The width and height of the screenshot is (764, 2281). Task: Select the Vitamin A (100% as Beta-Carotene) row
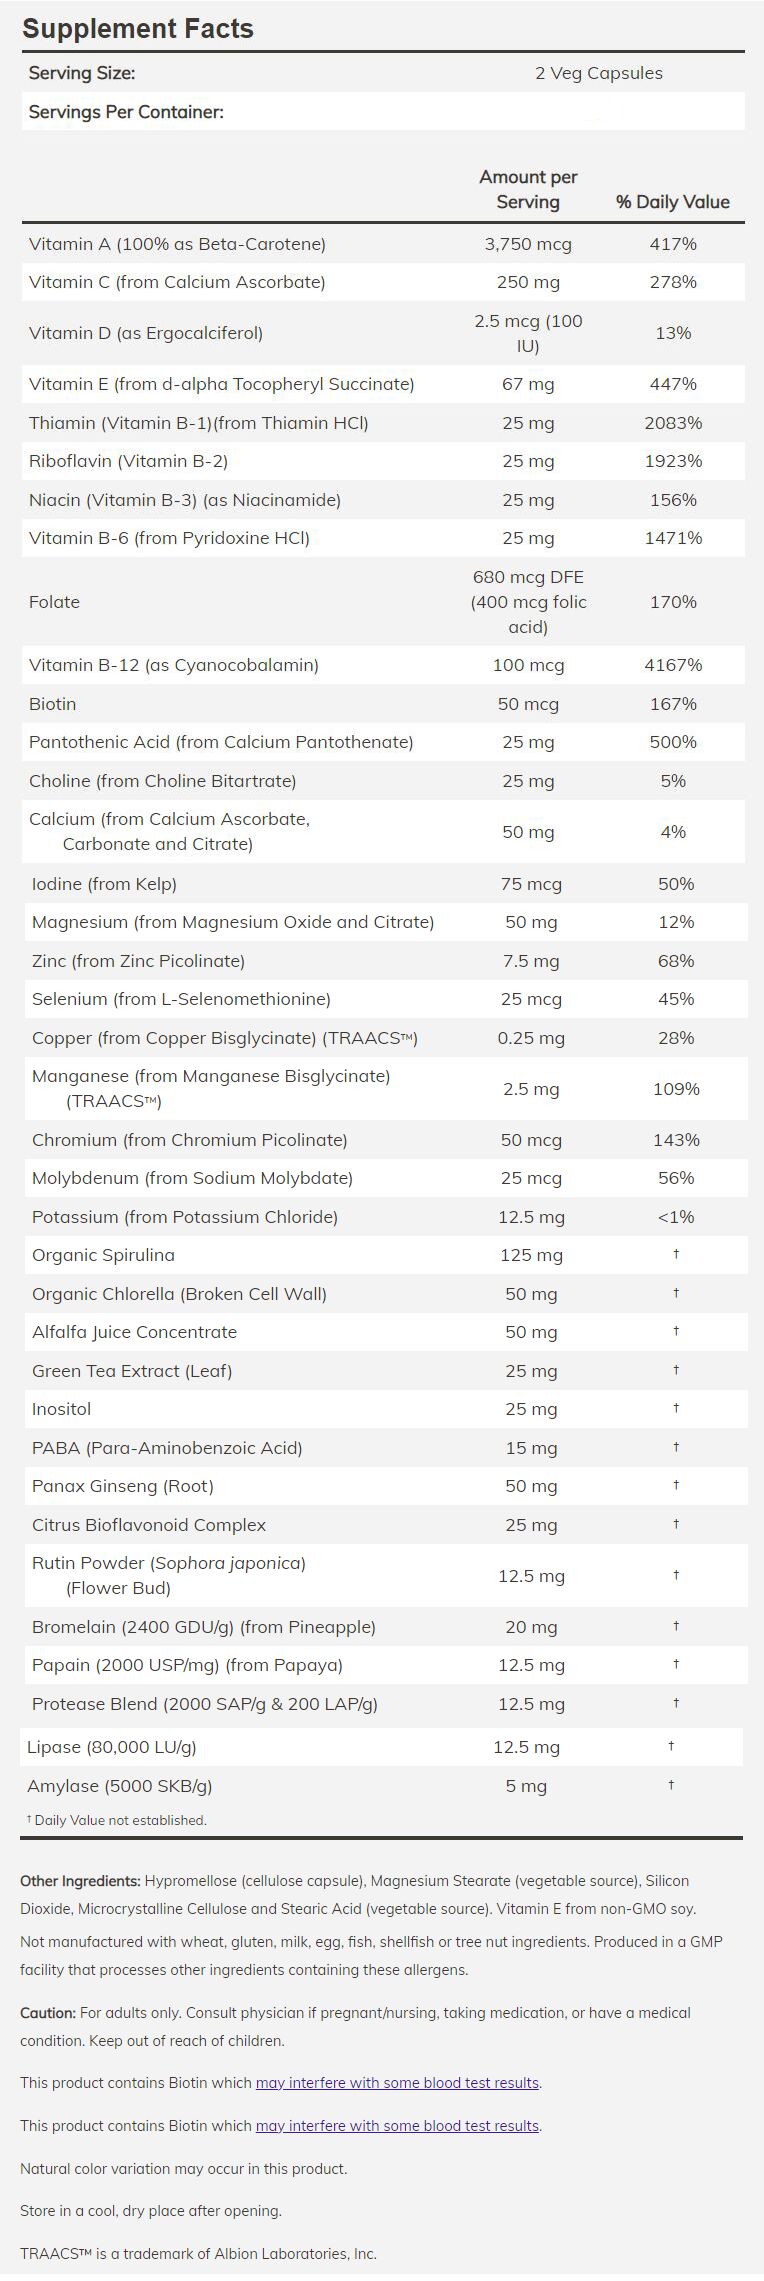(x=178, y=244)
